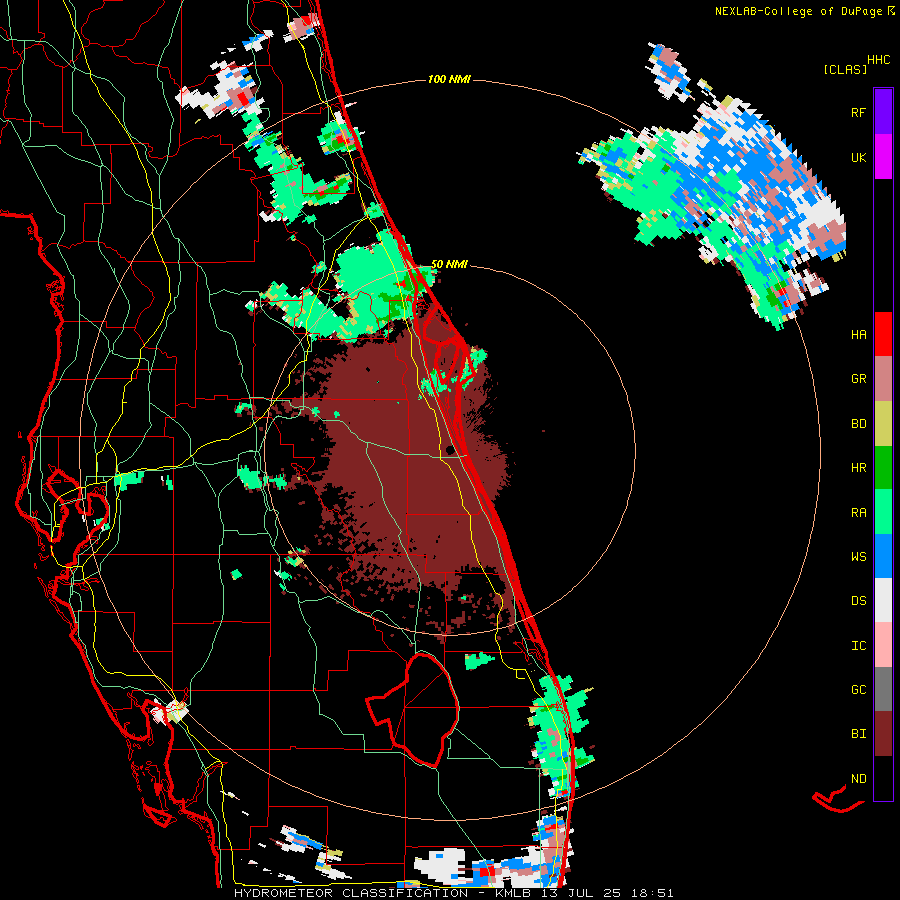Click the dark red BI legend swatch
The height and width of the screenshot is (900, 900).
pos(883,734)
